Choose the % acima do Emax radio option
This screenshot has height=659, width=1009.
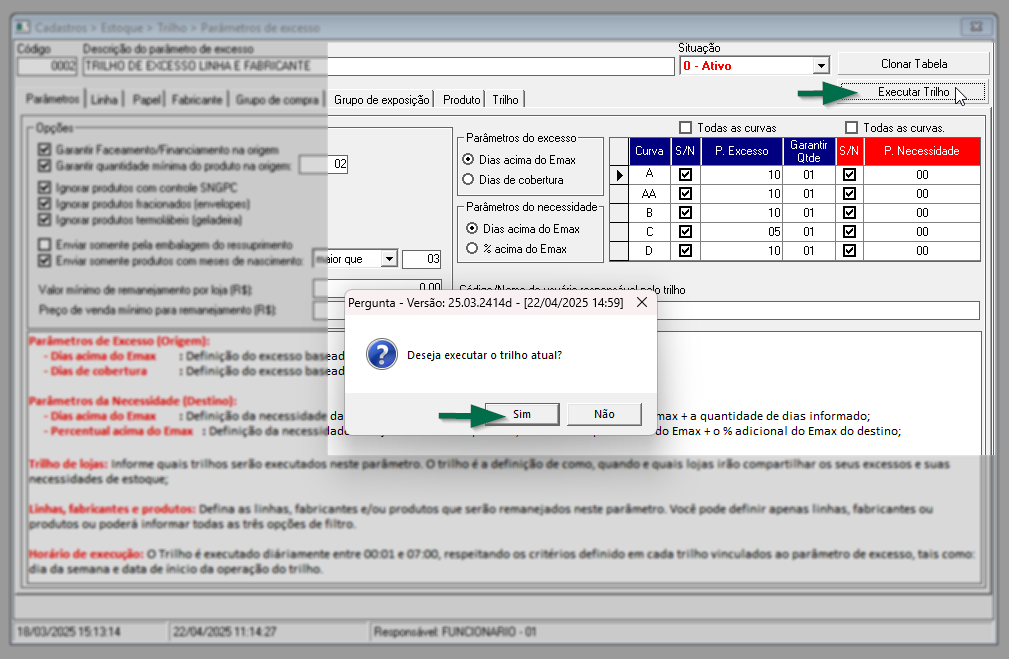(472, 248)
